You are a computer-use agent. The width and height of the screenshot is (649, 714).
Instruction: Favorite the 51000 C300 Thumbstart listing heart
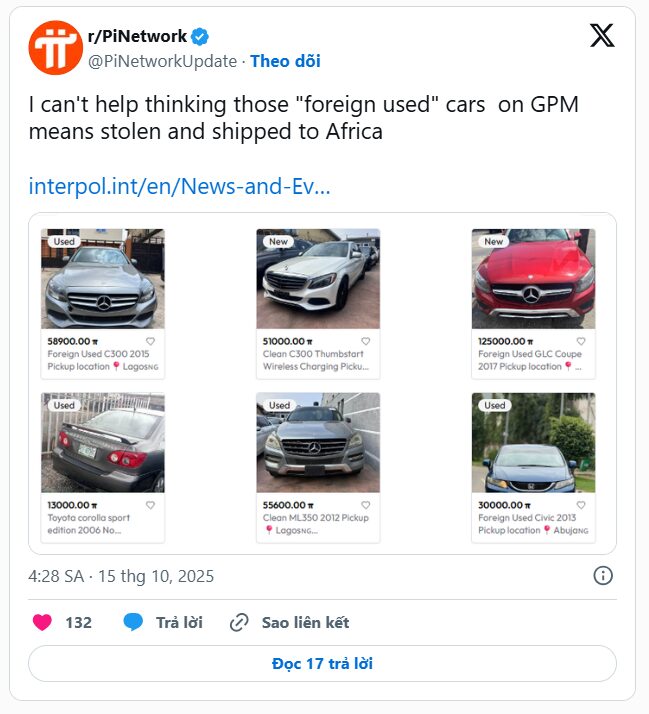coord(366,341)
